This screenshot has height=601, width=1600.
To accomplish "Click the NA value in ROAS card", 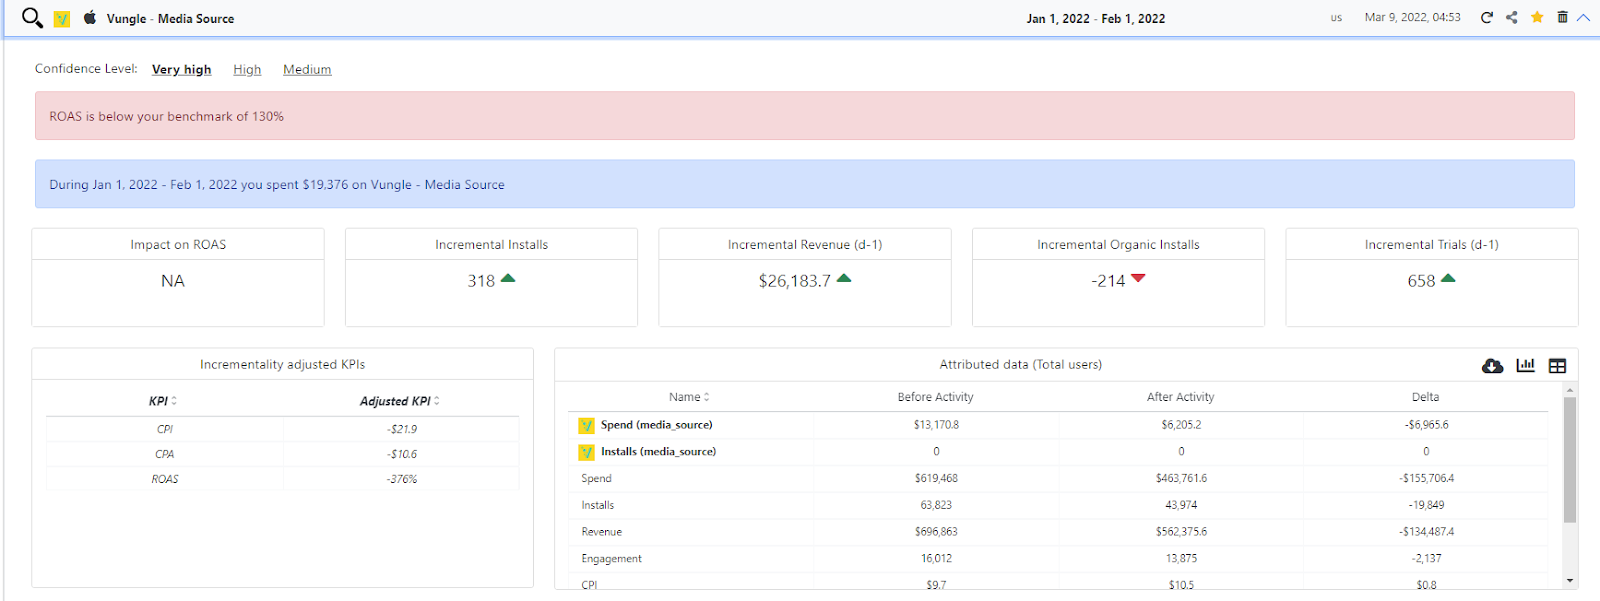I will [x=173, y=281].
